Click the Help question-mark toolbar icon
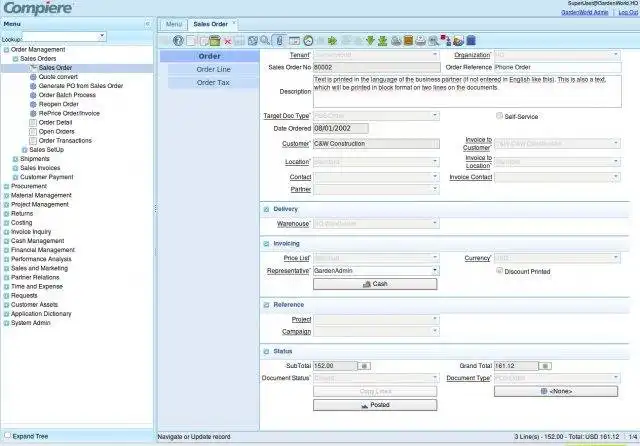Image resolution: width=640 pixels, height=446 pixels. (178, 40)
